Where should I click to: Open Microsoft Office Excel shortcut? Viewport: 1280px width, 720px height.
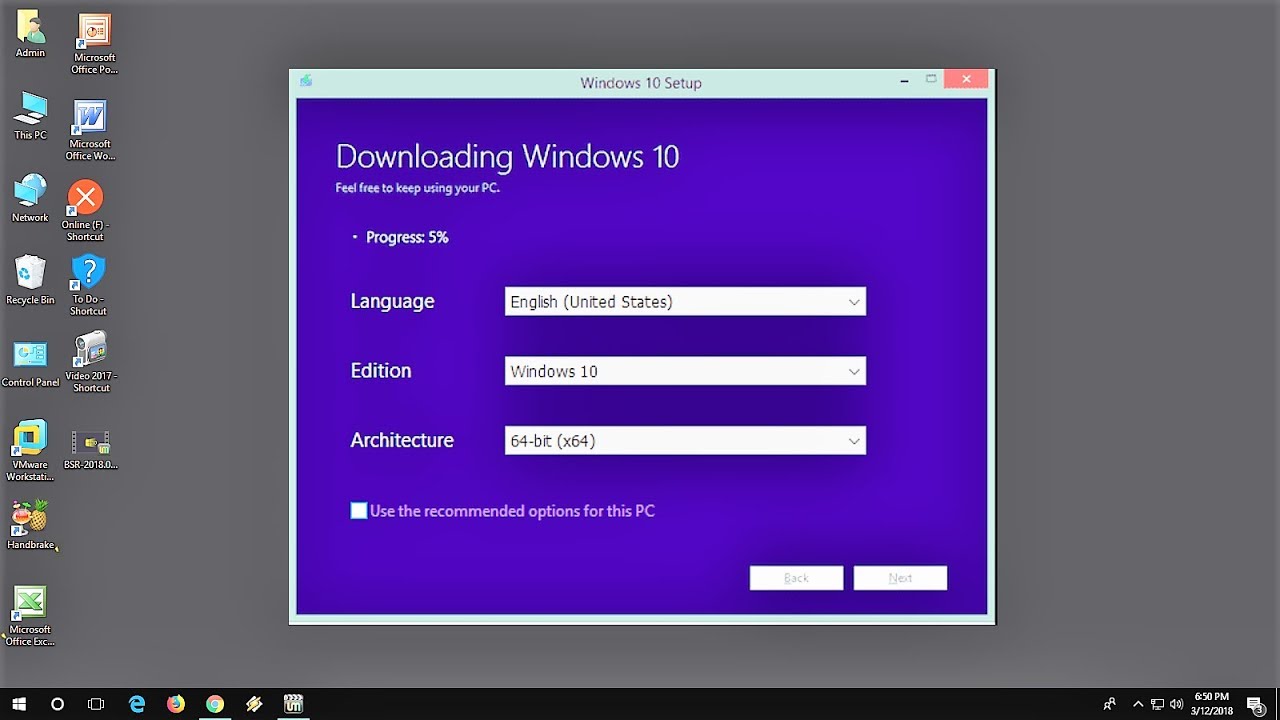tap(30, 616)
